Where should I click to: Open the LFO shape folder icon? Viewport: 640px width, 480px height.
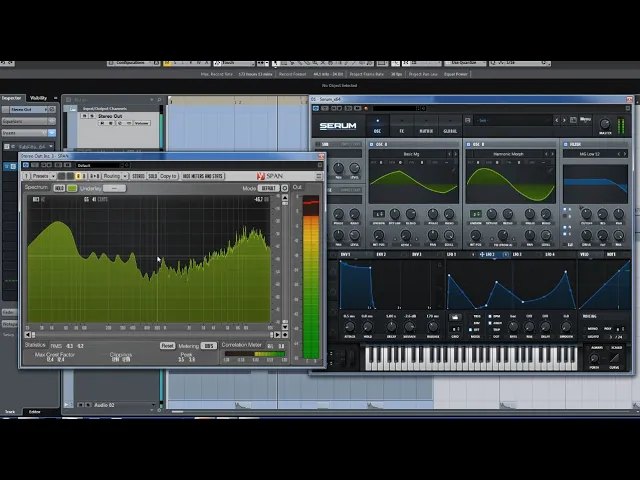(455, 317)
